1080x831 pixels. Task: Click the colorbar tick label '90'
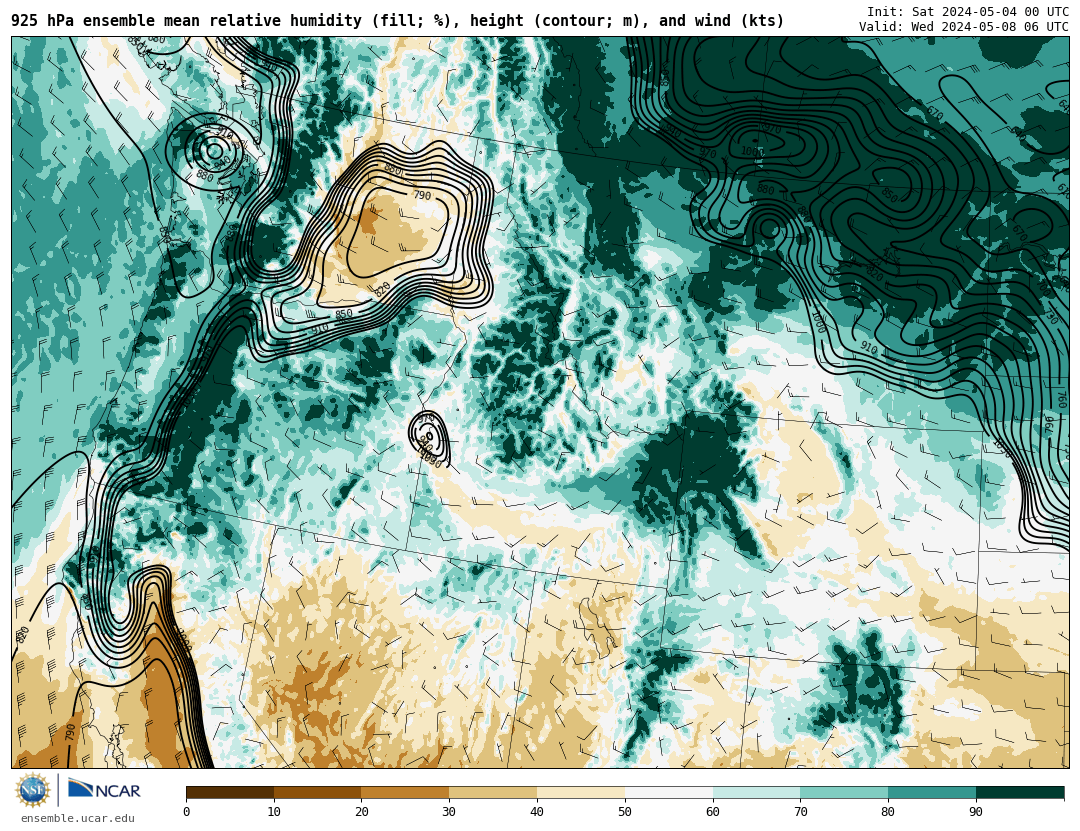tap(976, 812)
